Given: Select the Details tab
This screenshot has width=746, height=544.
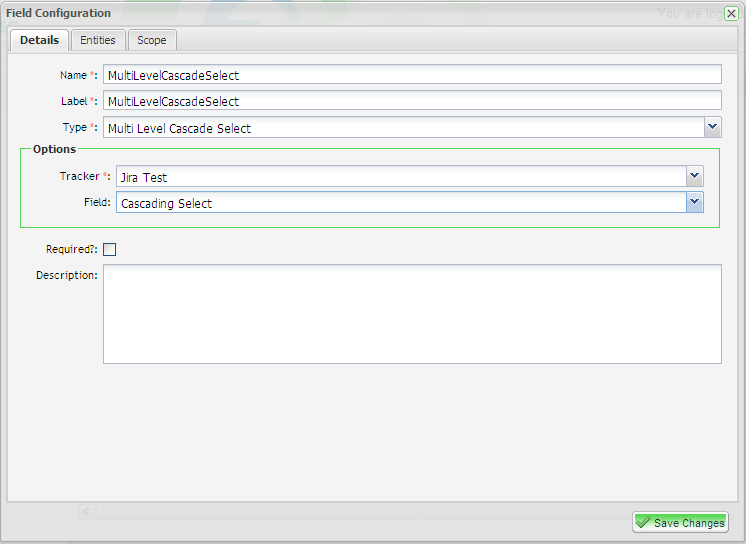Looking at the screenshot, I should coord(40,40).
